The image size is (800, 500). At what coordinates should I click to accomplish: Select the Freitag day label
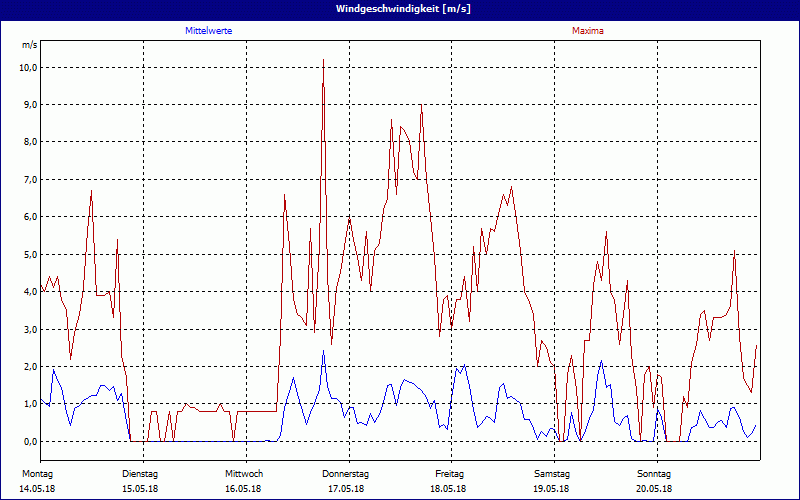(x=449, y=472)
